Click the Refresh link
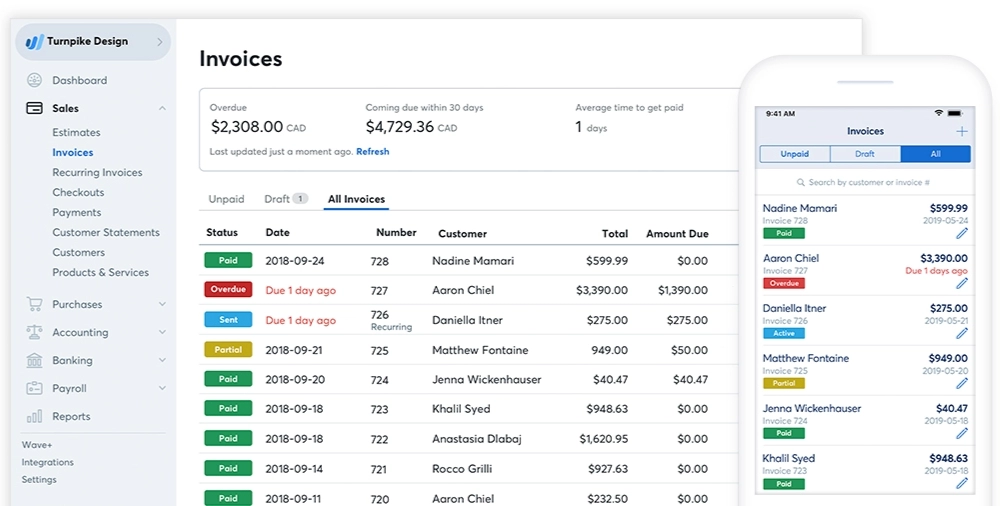Screen dimensions: 1000x506 coord(372,152)
